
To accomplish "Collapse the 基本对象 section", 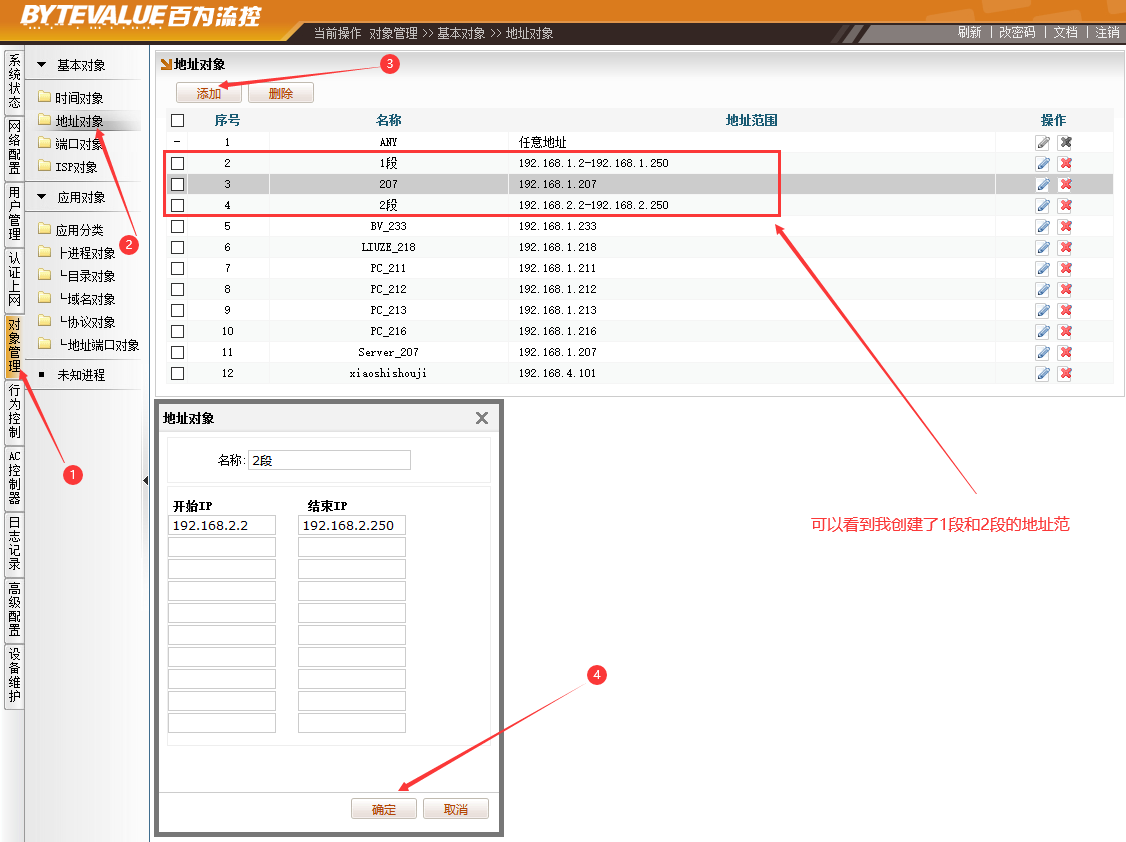I will 42,65.
